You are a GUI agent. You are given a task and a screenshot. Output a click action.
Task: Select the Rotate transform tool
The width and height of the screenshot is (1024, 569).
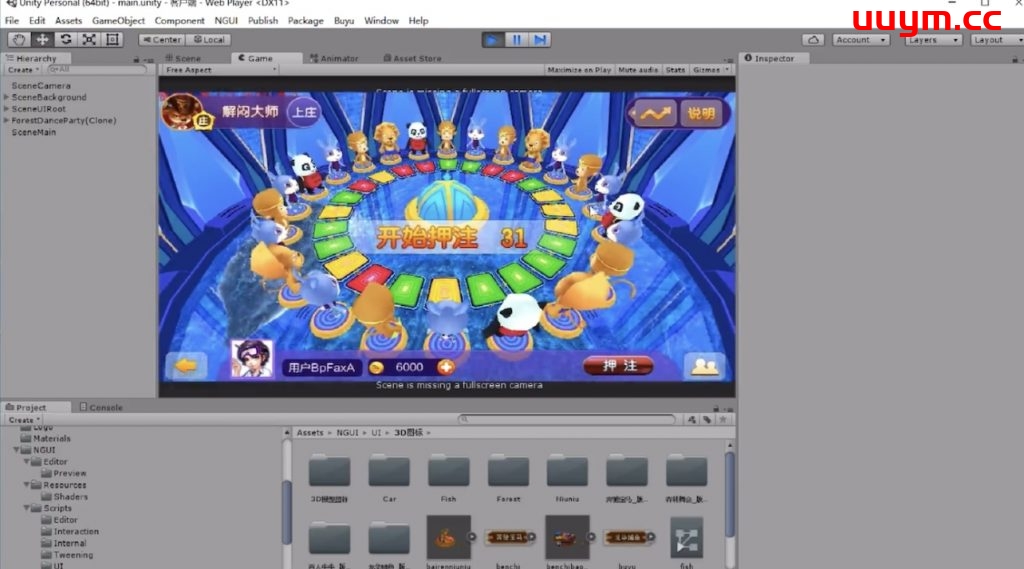pos(66,40)
